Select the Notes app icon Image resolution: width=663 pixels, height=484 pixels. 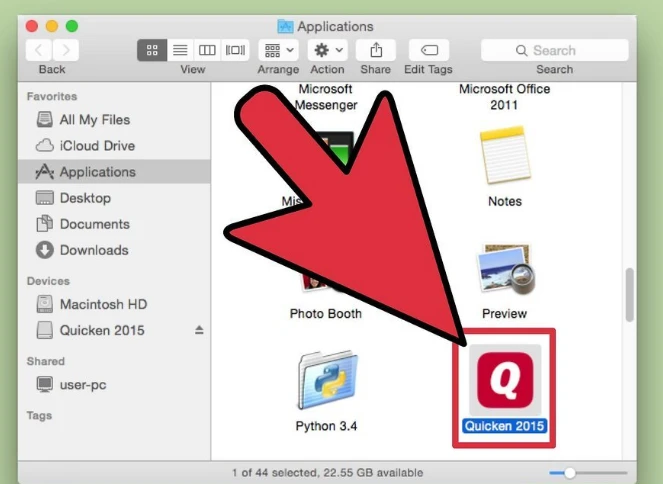coord(505,156)
